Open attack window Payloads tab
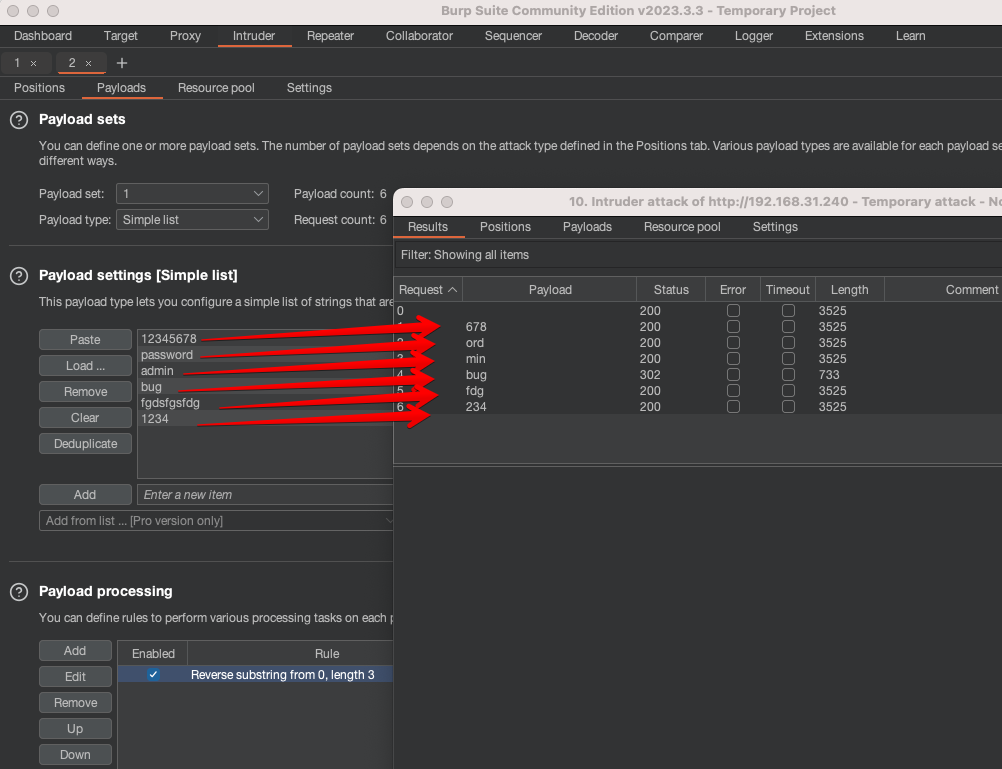This screenshot has height=769, width=1002. pyautogui.click(x=587, y=227)
